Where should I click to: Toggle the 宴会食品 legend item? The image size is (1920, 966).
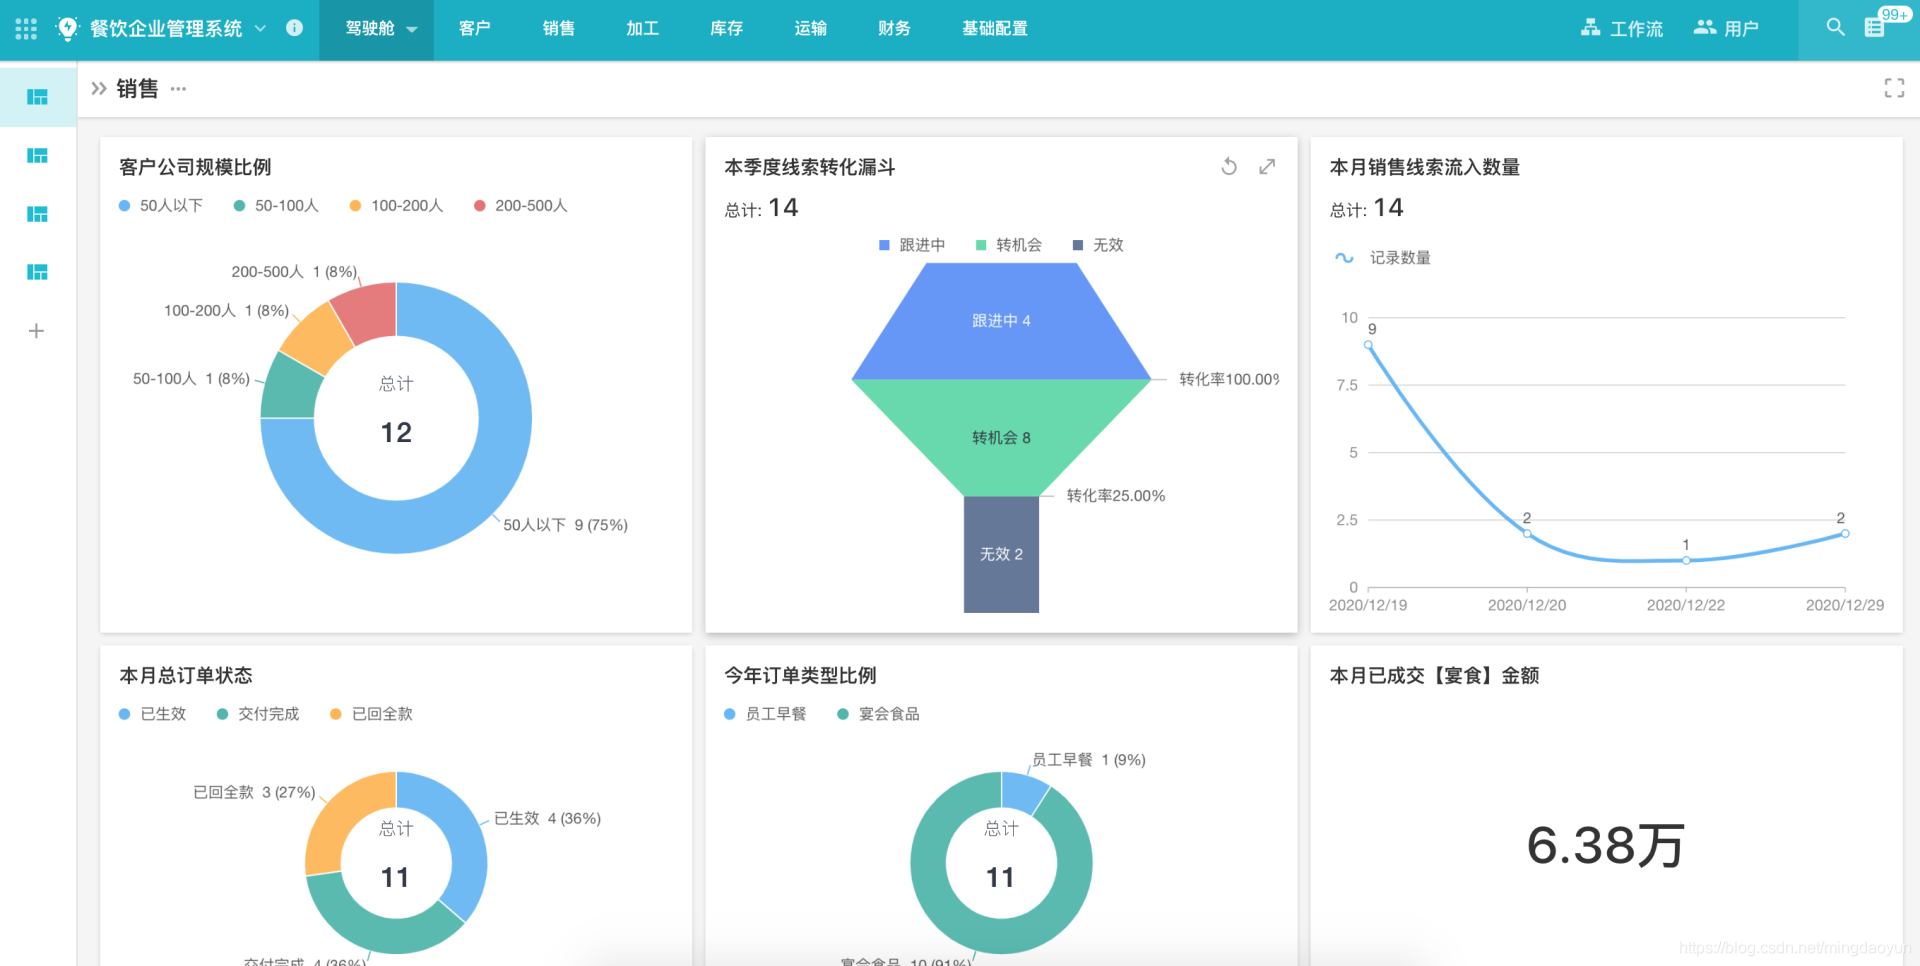click(x=878, y=714)
